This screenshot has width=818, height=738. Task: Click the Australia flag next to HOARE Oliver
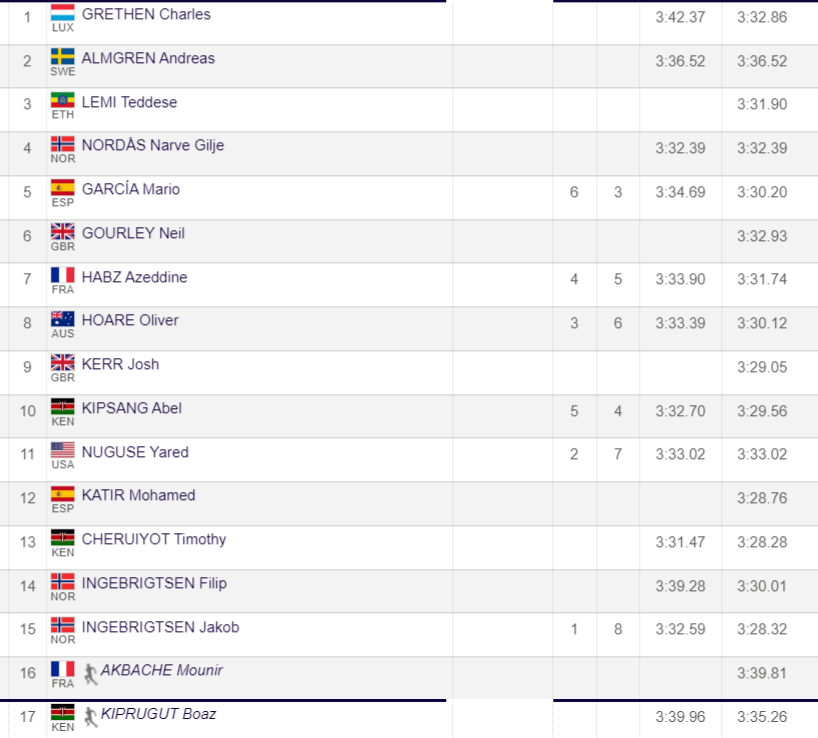click(62, 319)
